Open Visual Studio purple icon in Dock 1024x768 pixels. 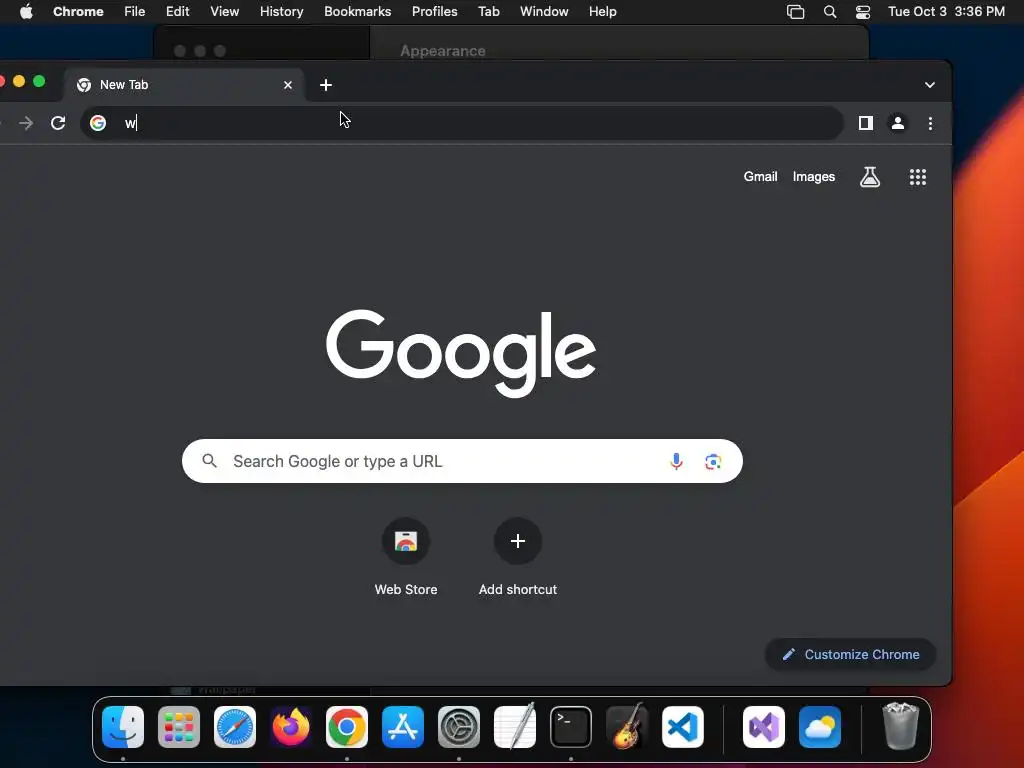coord(764,727)
